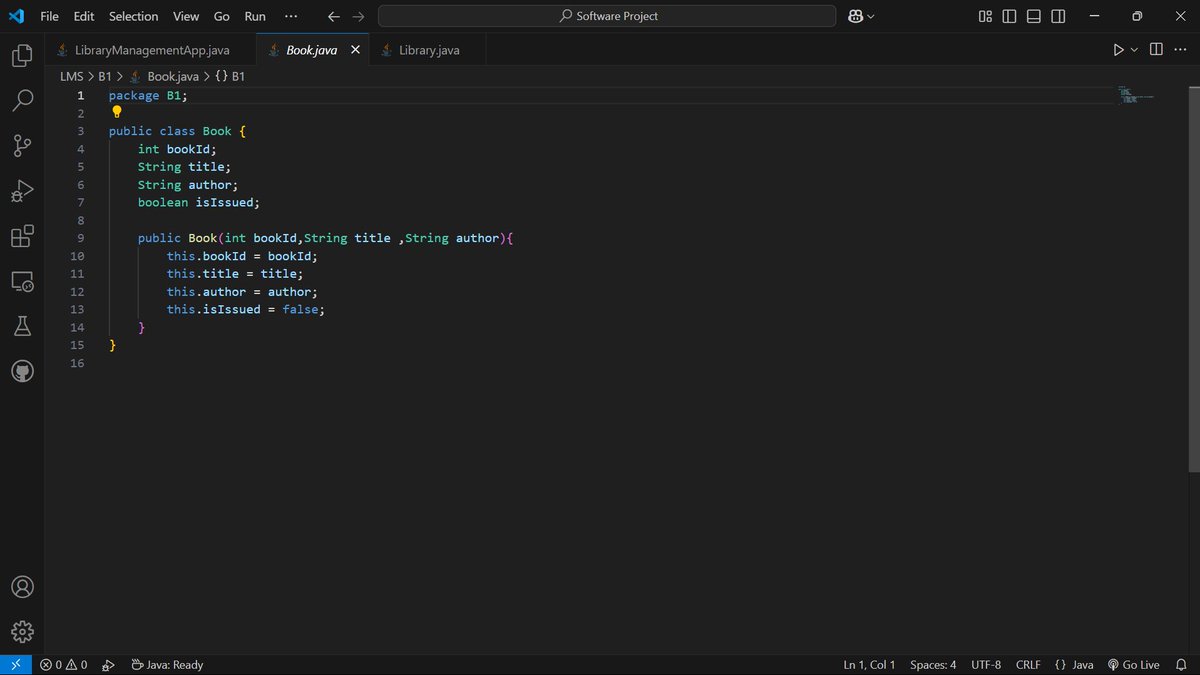Change encoding via UTF-8

tap(986, 664)
